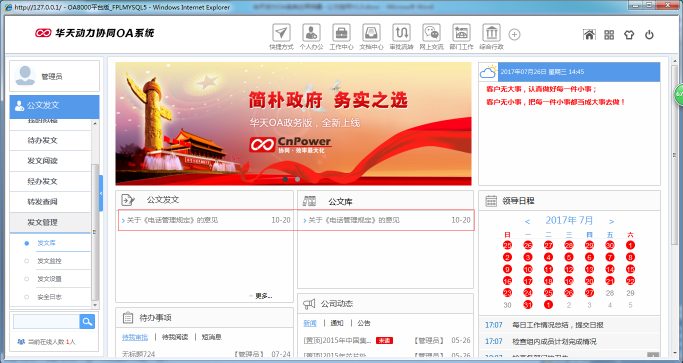
Task: Open the 快捷方式 shortcut icon
Action: pyautogui.click(x=281, y=33)
